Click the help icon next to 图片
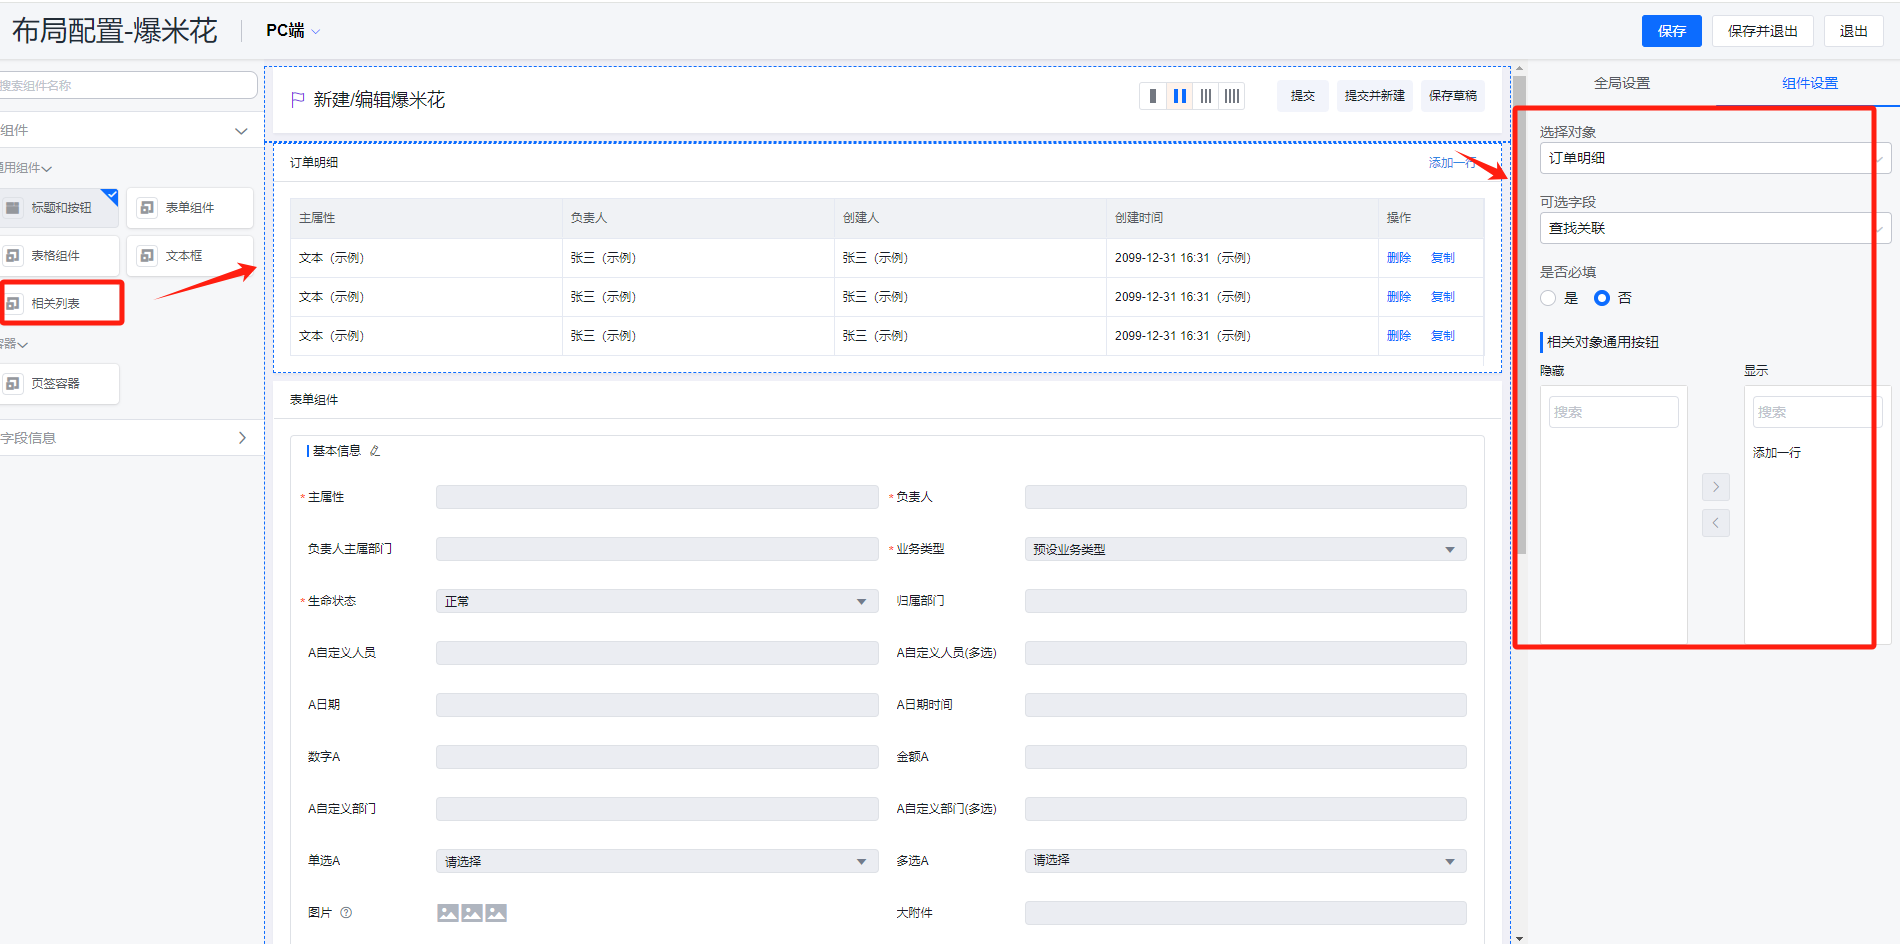The image size is (1900, 944). click(x=346, y=913)
